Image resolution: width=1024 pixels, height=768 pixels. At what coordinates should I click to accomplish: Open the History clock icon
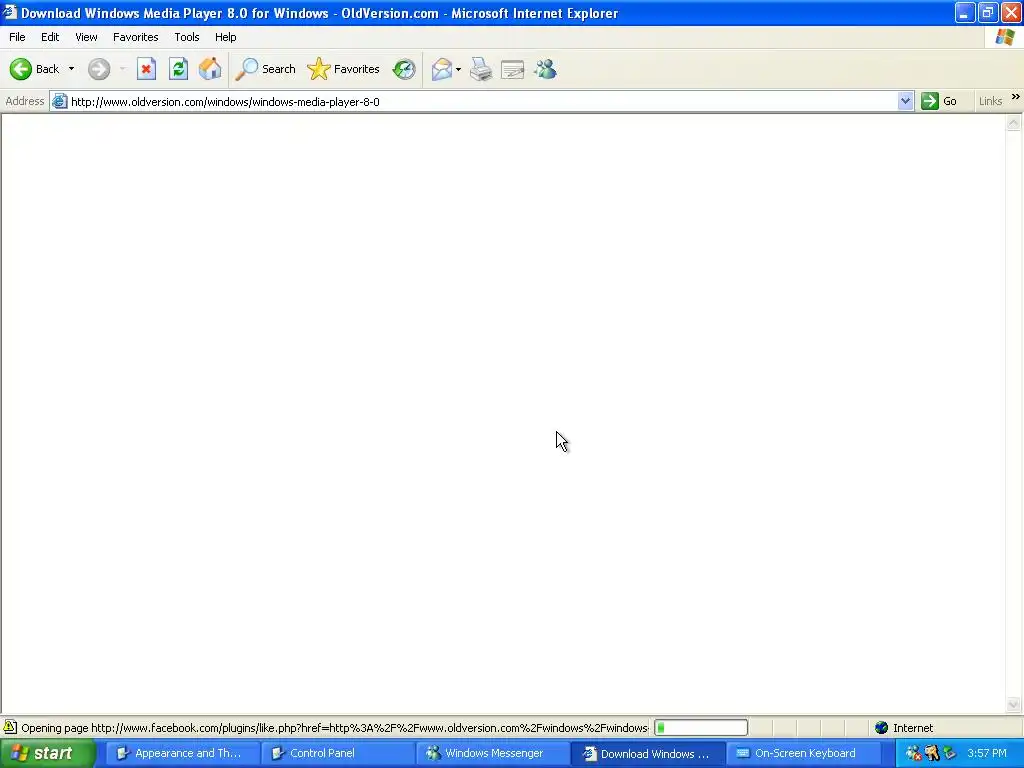point(404,69)
